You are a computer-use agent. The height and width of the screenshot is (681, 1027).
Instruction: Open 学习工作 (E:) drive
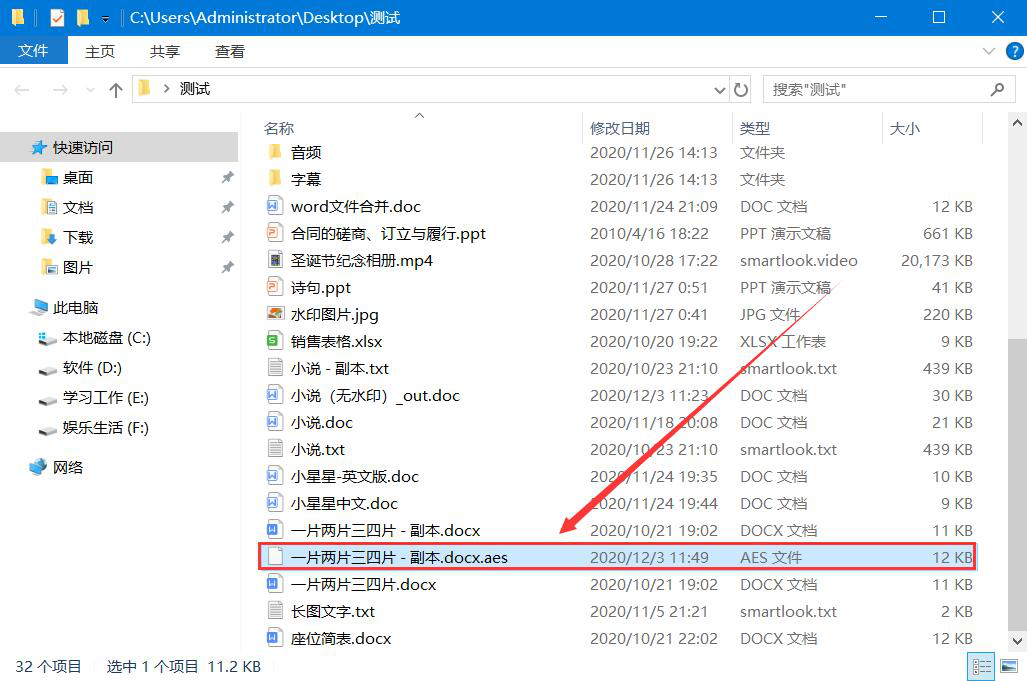pyautogui.click(x=105, y=397)
